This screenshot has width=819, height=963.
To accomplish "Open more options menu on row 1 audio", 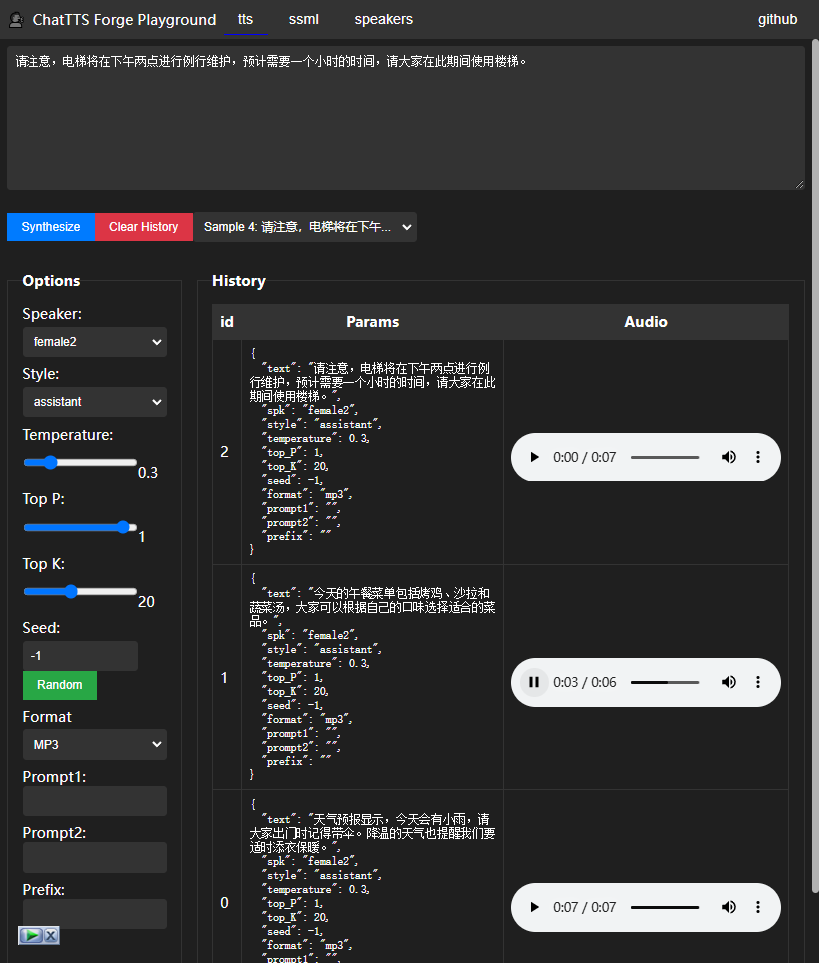I will point(758,682).
